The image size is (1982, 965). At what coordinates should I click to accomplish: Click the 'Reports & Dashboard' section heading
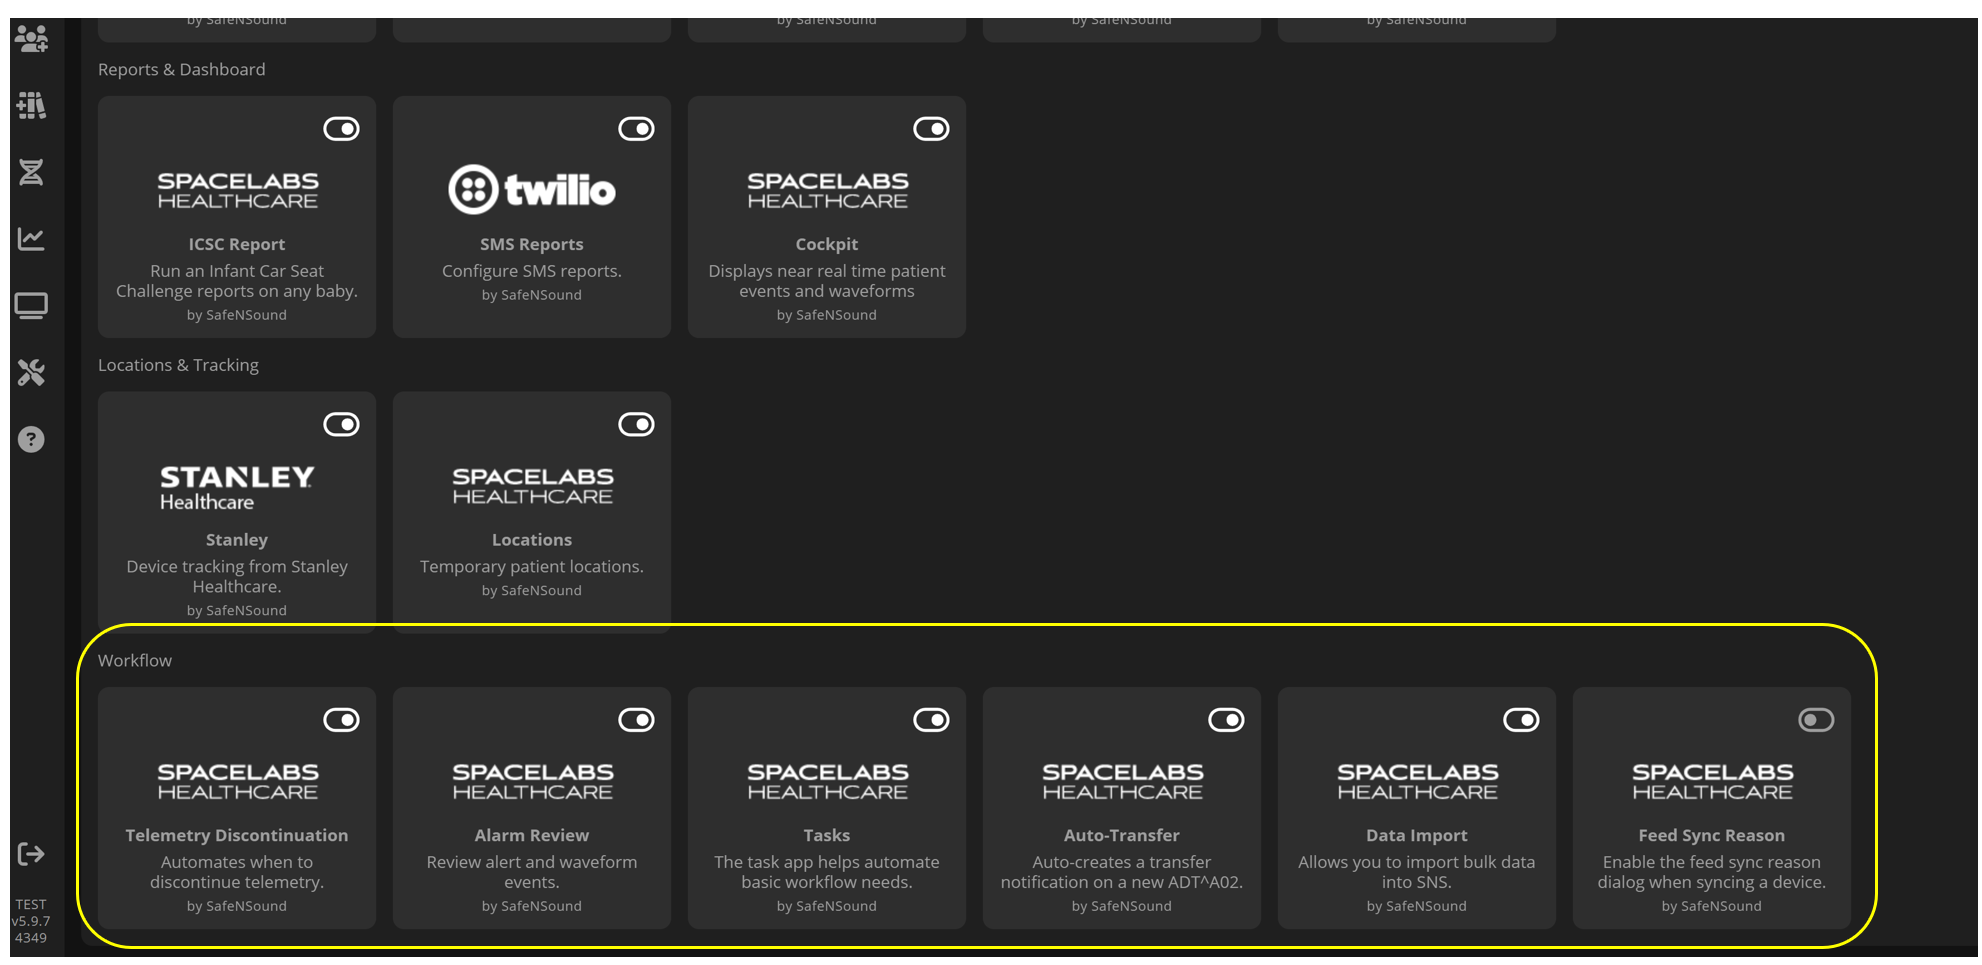point(182,69)
